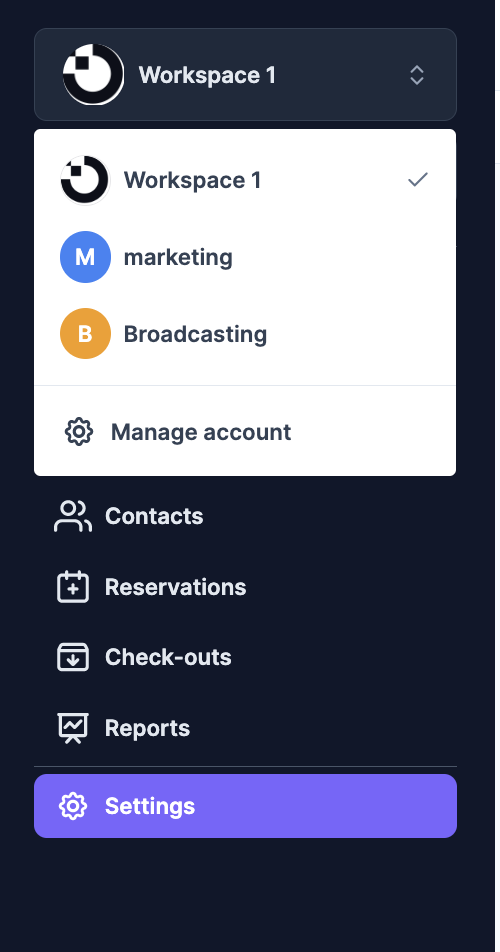Click the checkmark beside Workspace 1
The image size is (500, 952).
[418, 180]
